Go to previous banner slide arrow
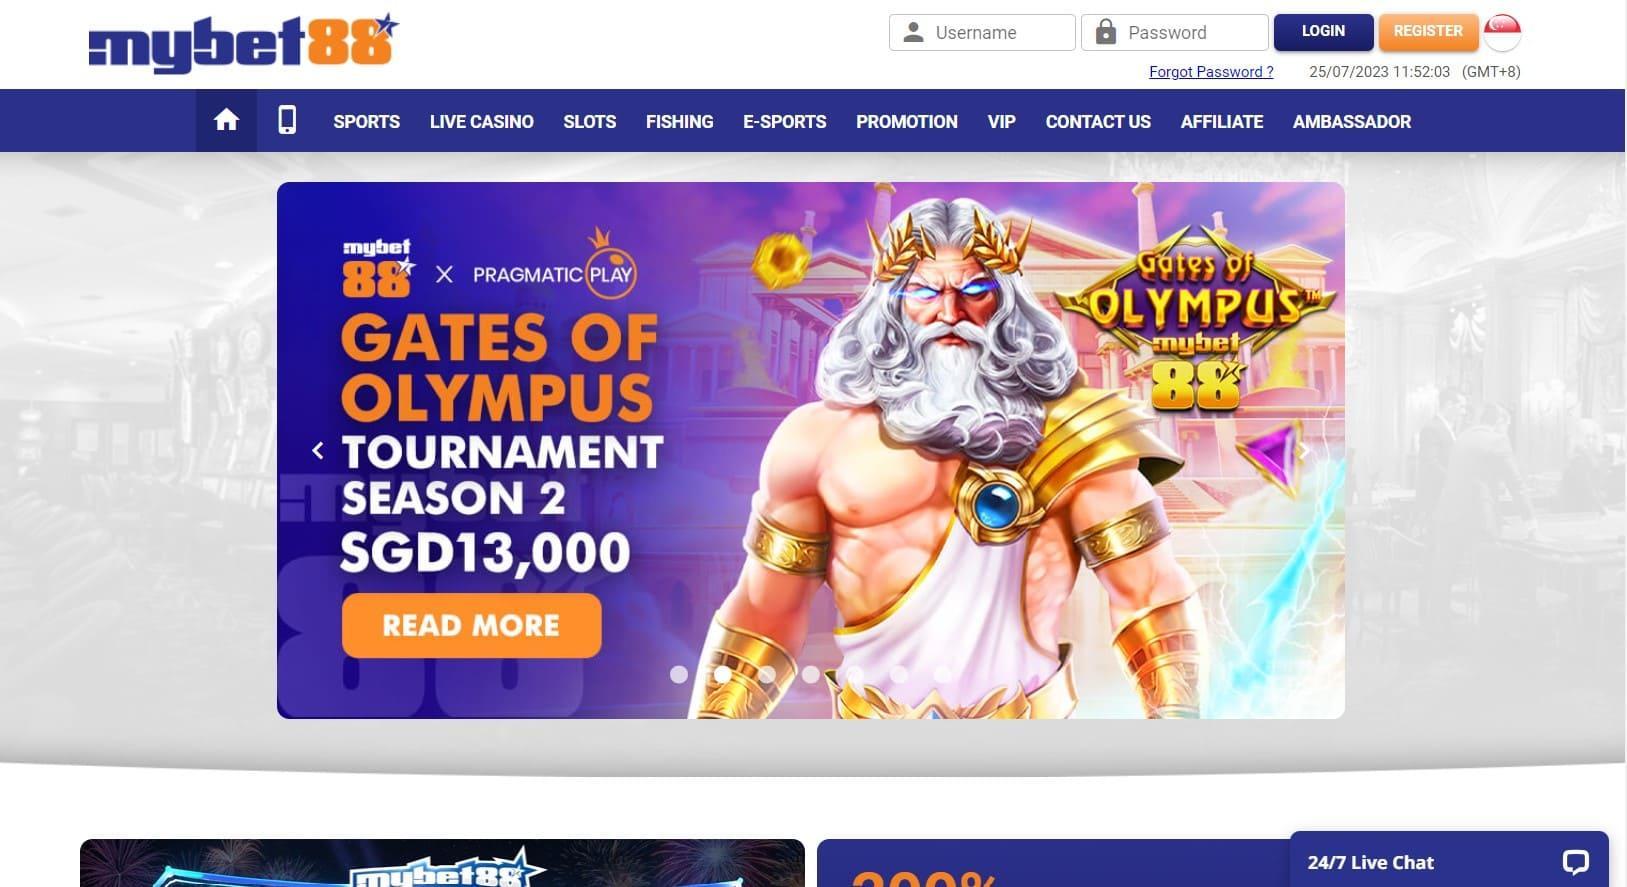 317,451
